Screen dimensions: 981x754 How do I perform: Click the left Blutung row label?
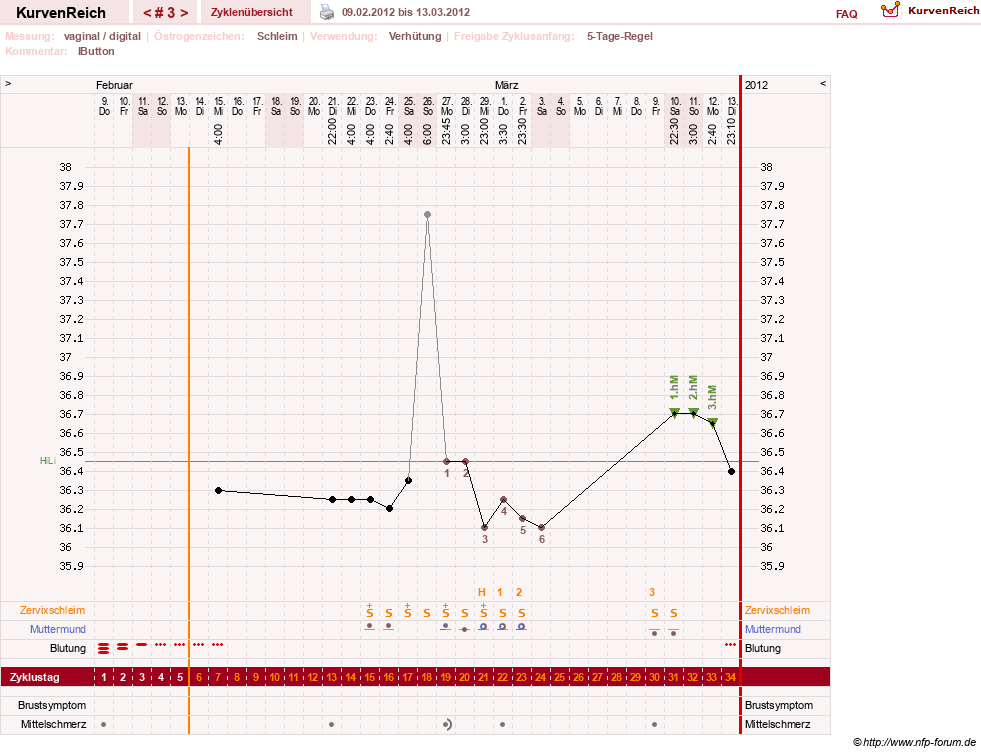pos(68,648)
